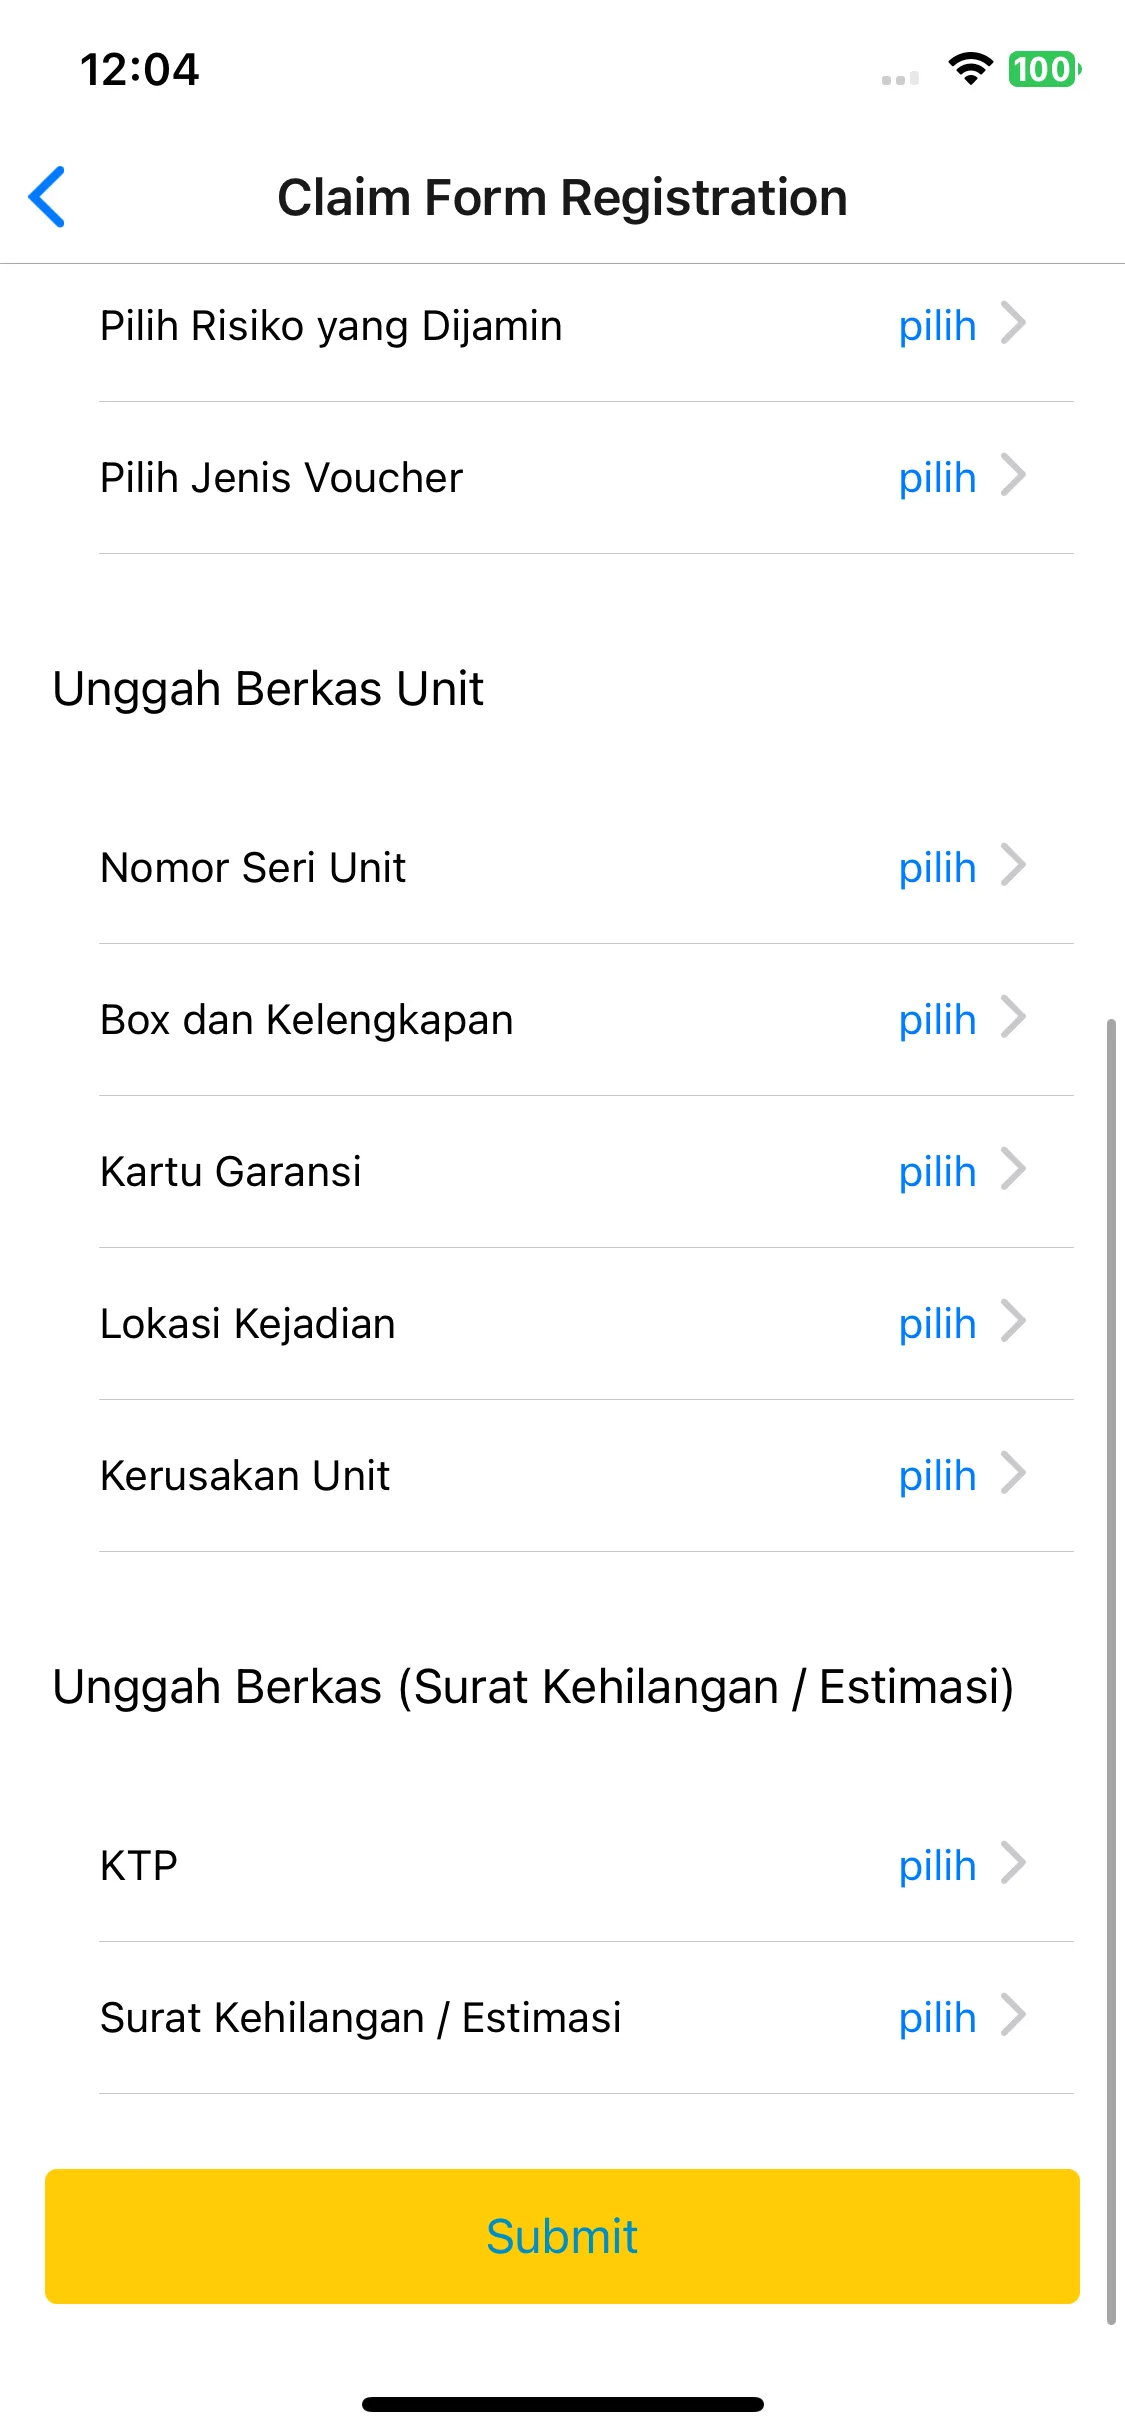Click chevron next to Nomor Seri Unit

[1013, 866]
